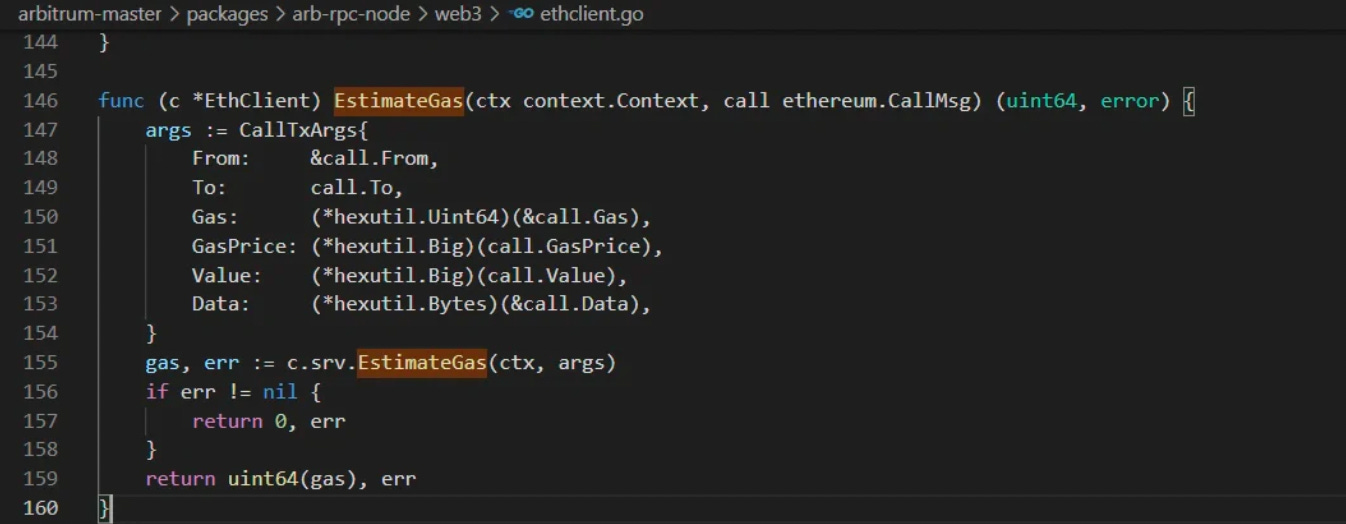The height and width of the screenshot is (524, 1346).
Task: Click closing brace on line 160
Action: (104, 508)
